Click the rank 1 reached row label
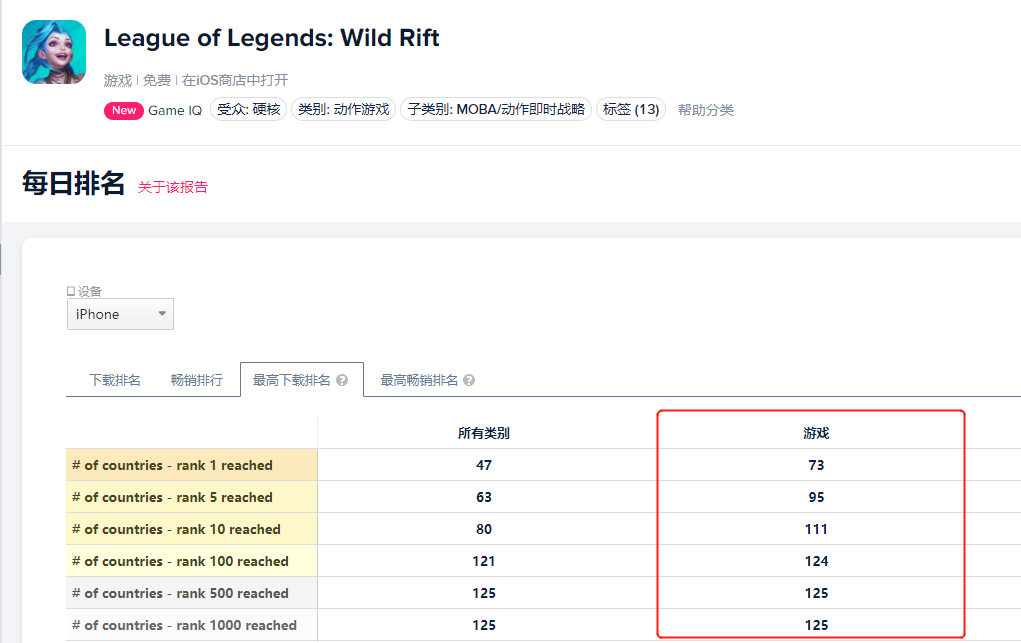The width and height of the screenshot is (1021, 643). click(x=172, y=465)
